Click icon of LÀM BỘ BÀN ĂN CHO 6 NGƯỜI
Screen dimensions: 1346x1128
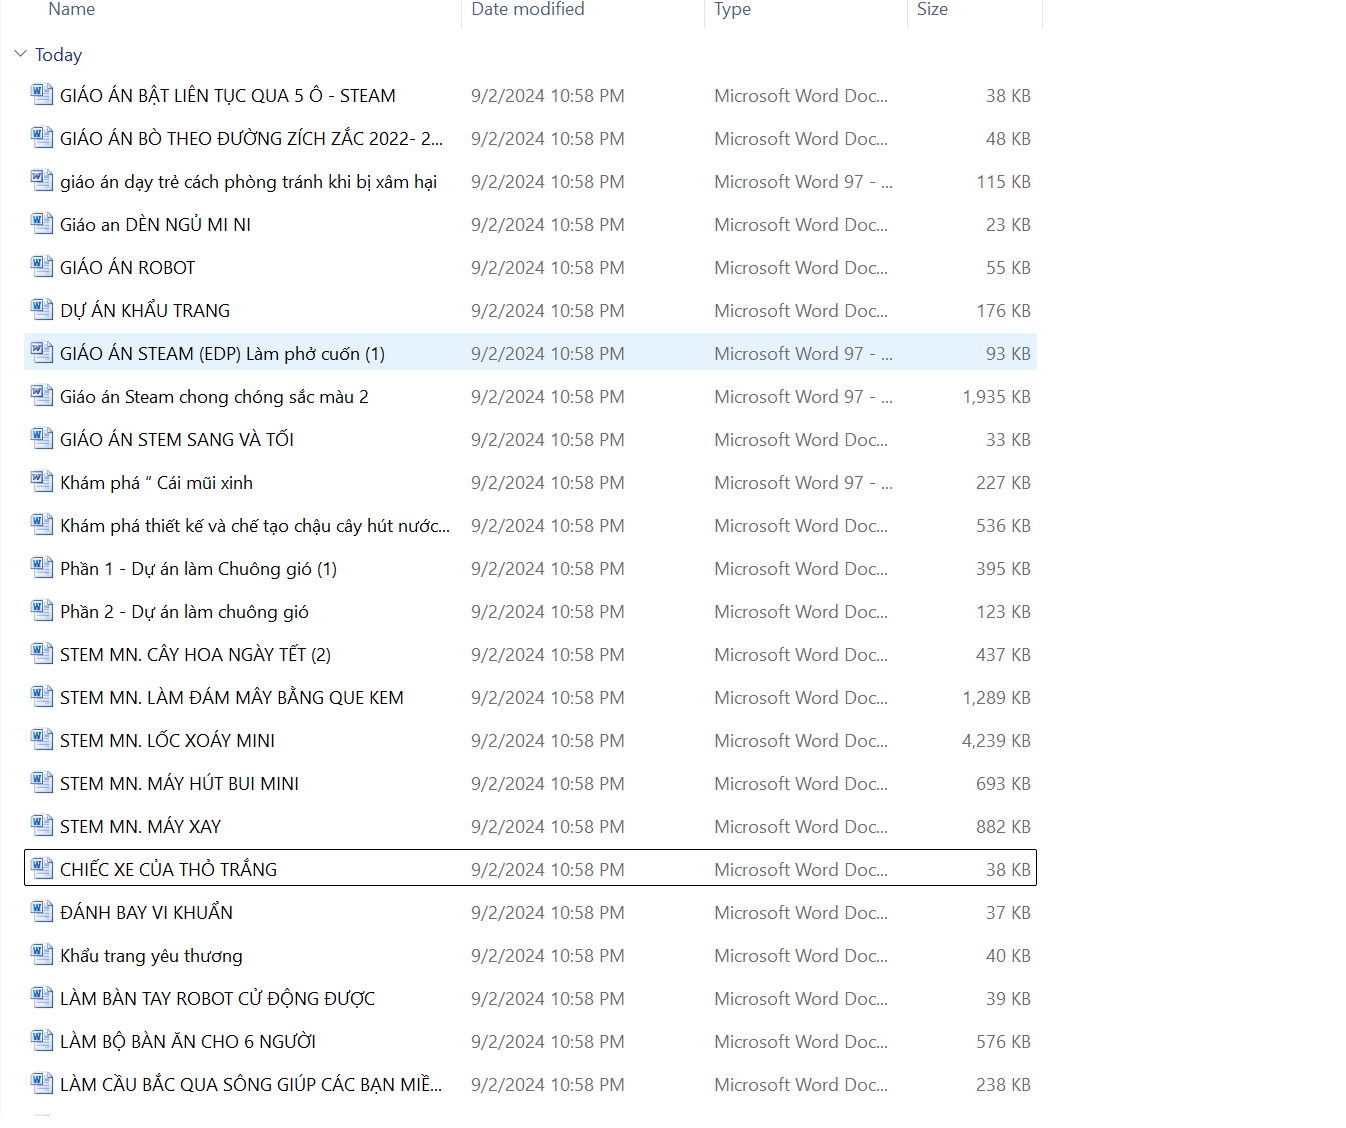[42, 1041]
